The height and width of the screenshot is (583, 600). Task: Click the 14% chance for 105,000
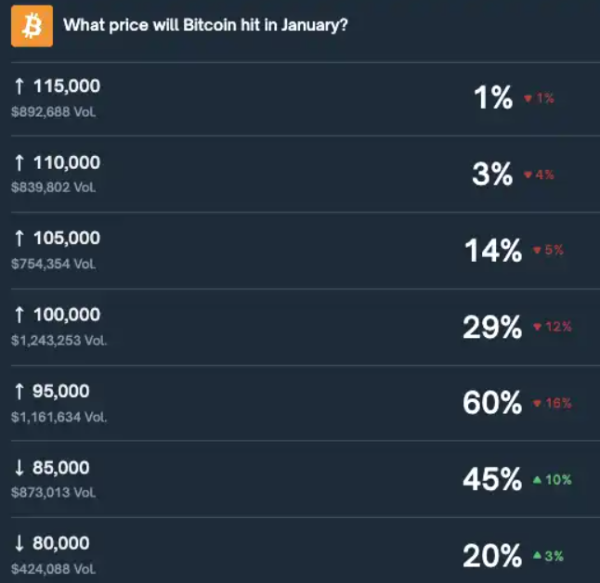click(493, 251)
